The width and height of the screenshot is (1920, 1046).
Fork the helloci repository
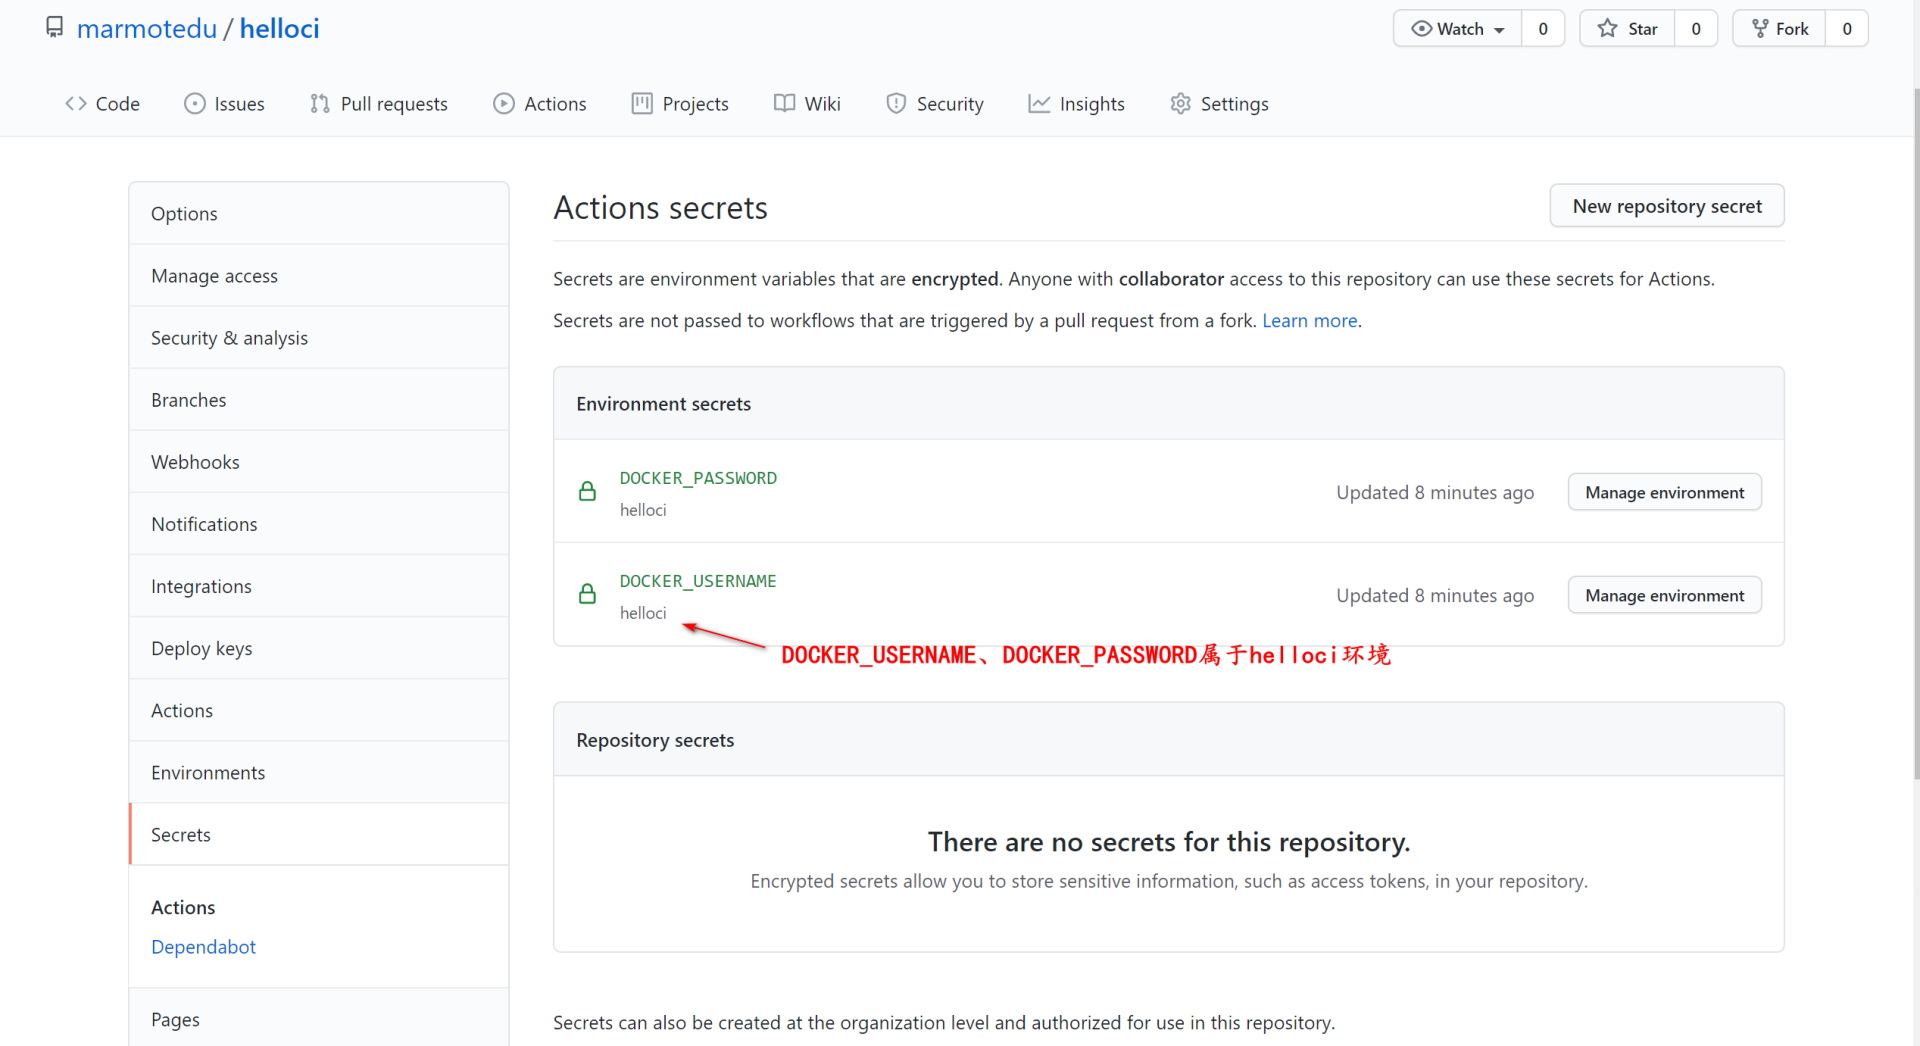[x=1780, y=29]
